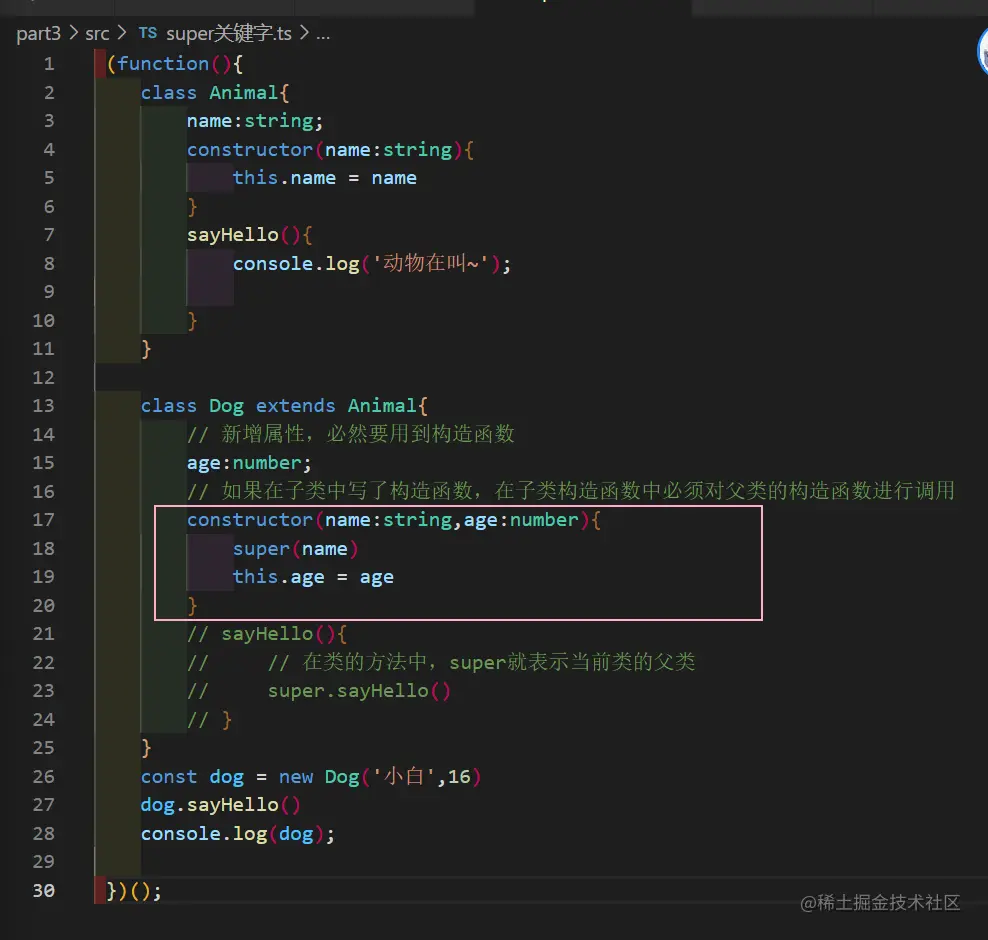Click 'constructor(name:string,age:number){' line
The height and width of the screenshot is (940, 988).
point(394,520)
